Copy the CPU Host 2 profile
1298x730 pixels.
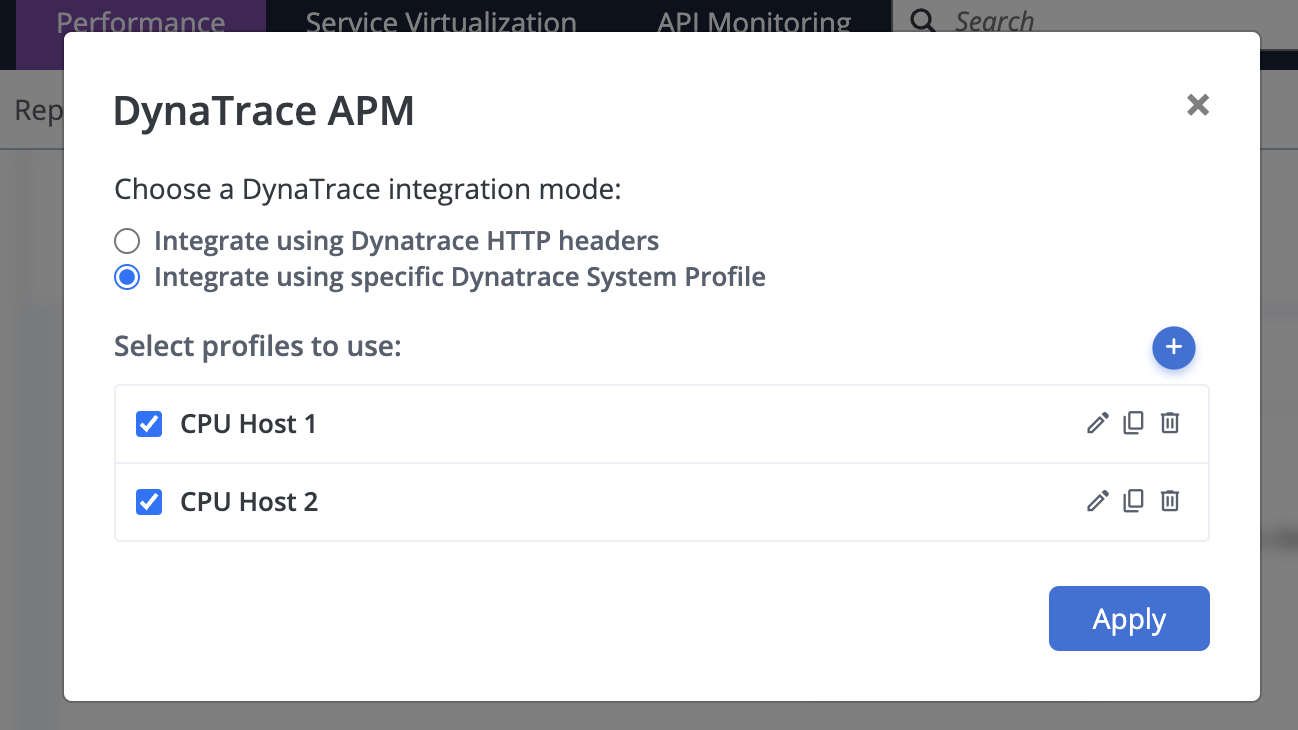pos(1133,501)
